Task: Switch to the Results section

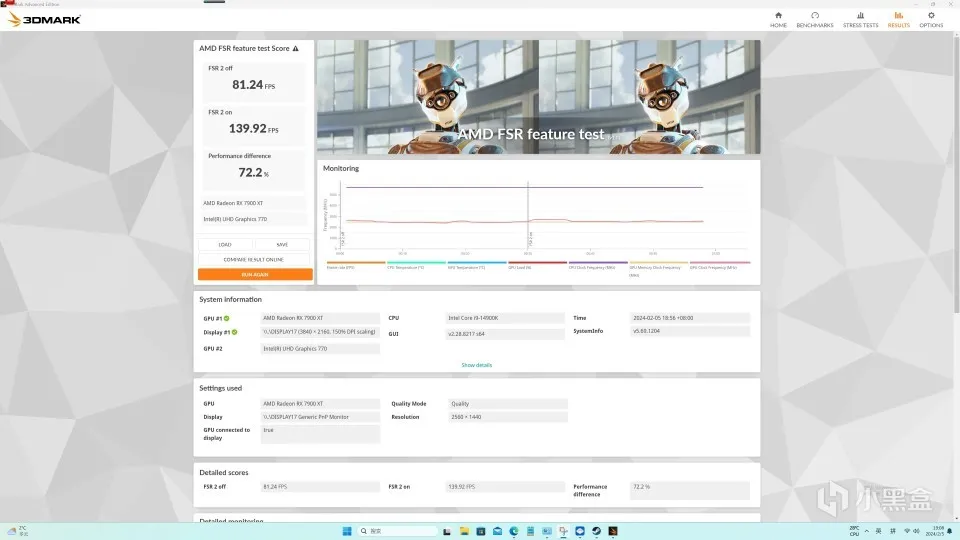Action: pyautogui.click(x=898, y=20)
